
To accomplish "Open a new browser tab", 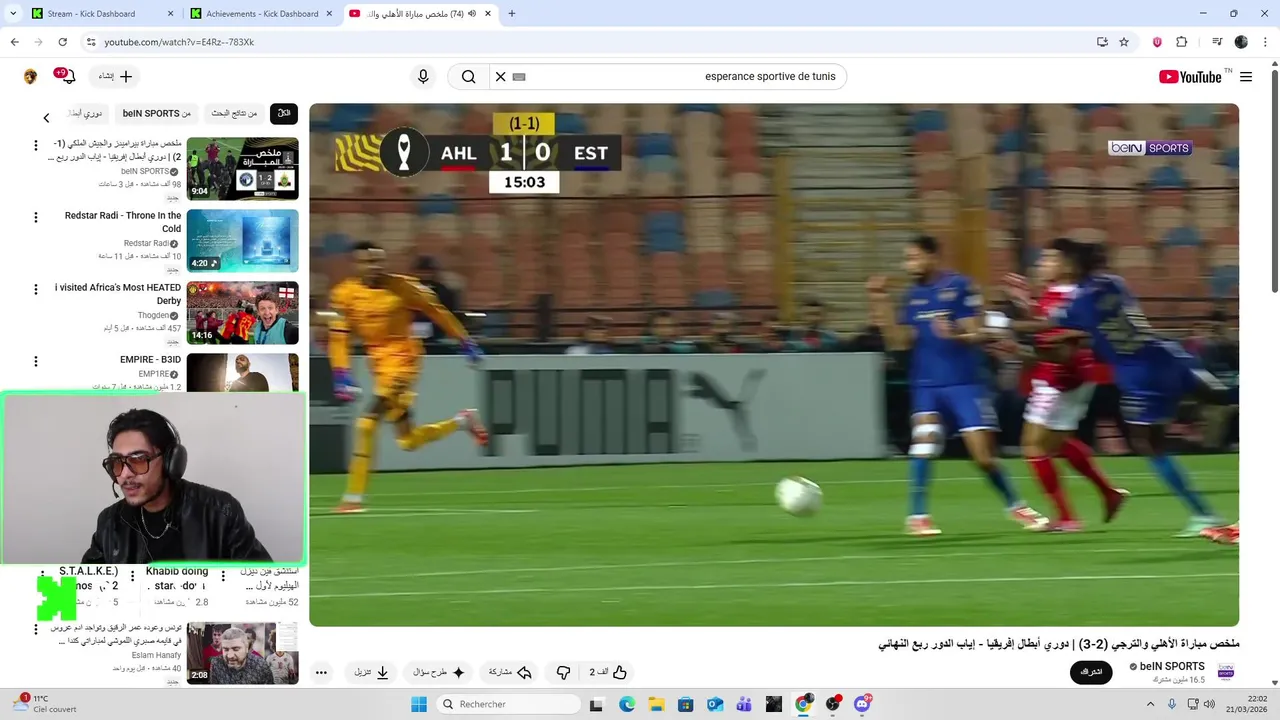I will tap(512, 14).
